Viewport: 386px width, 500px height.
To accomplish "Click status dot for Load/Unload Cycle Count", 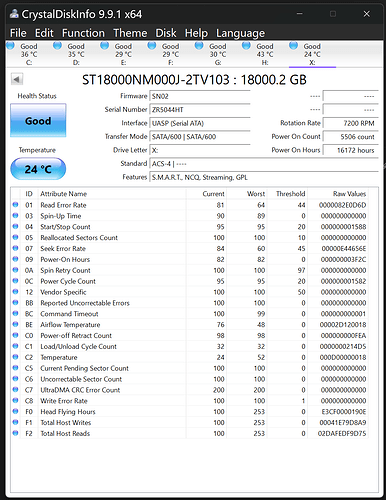I will click(x=15, y=346).
